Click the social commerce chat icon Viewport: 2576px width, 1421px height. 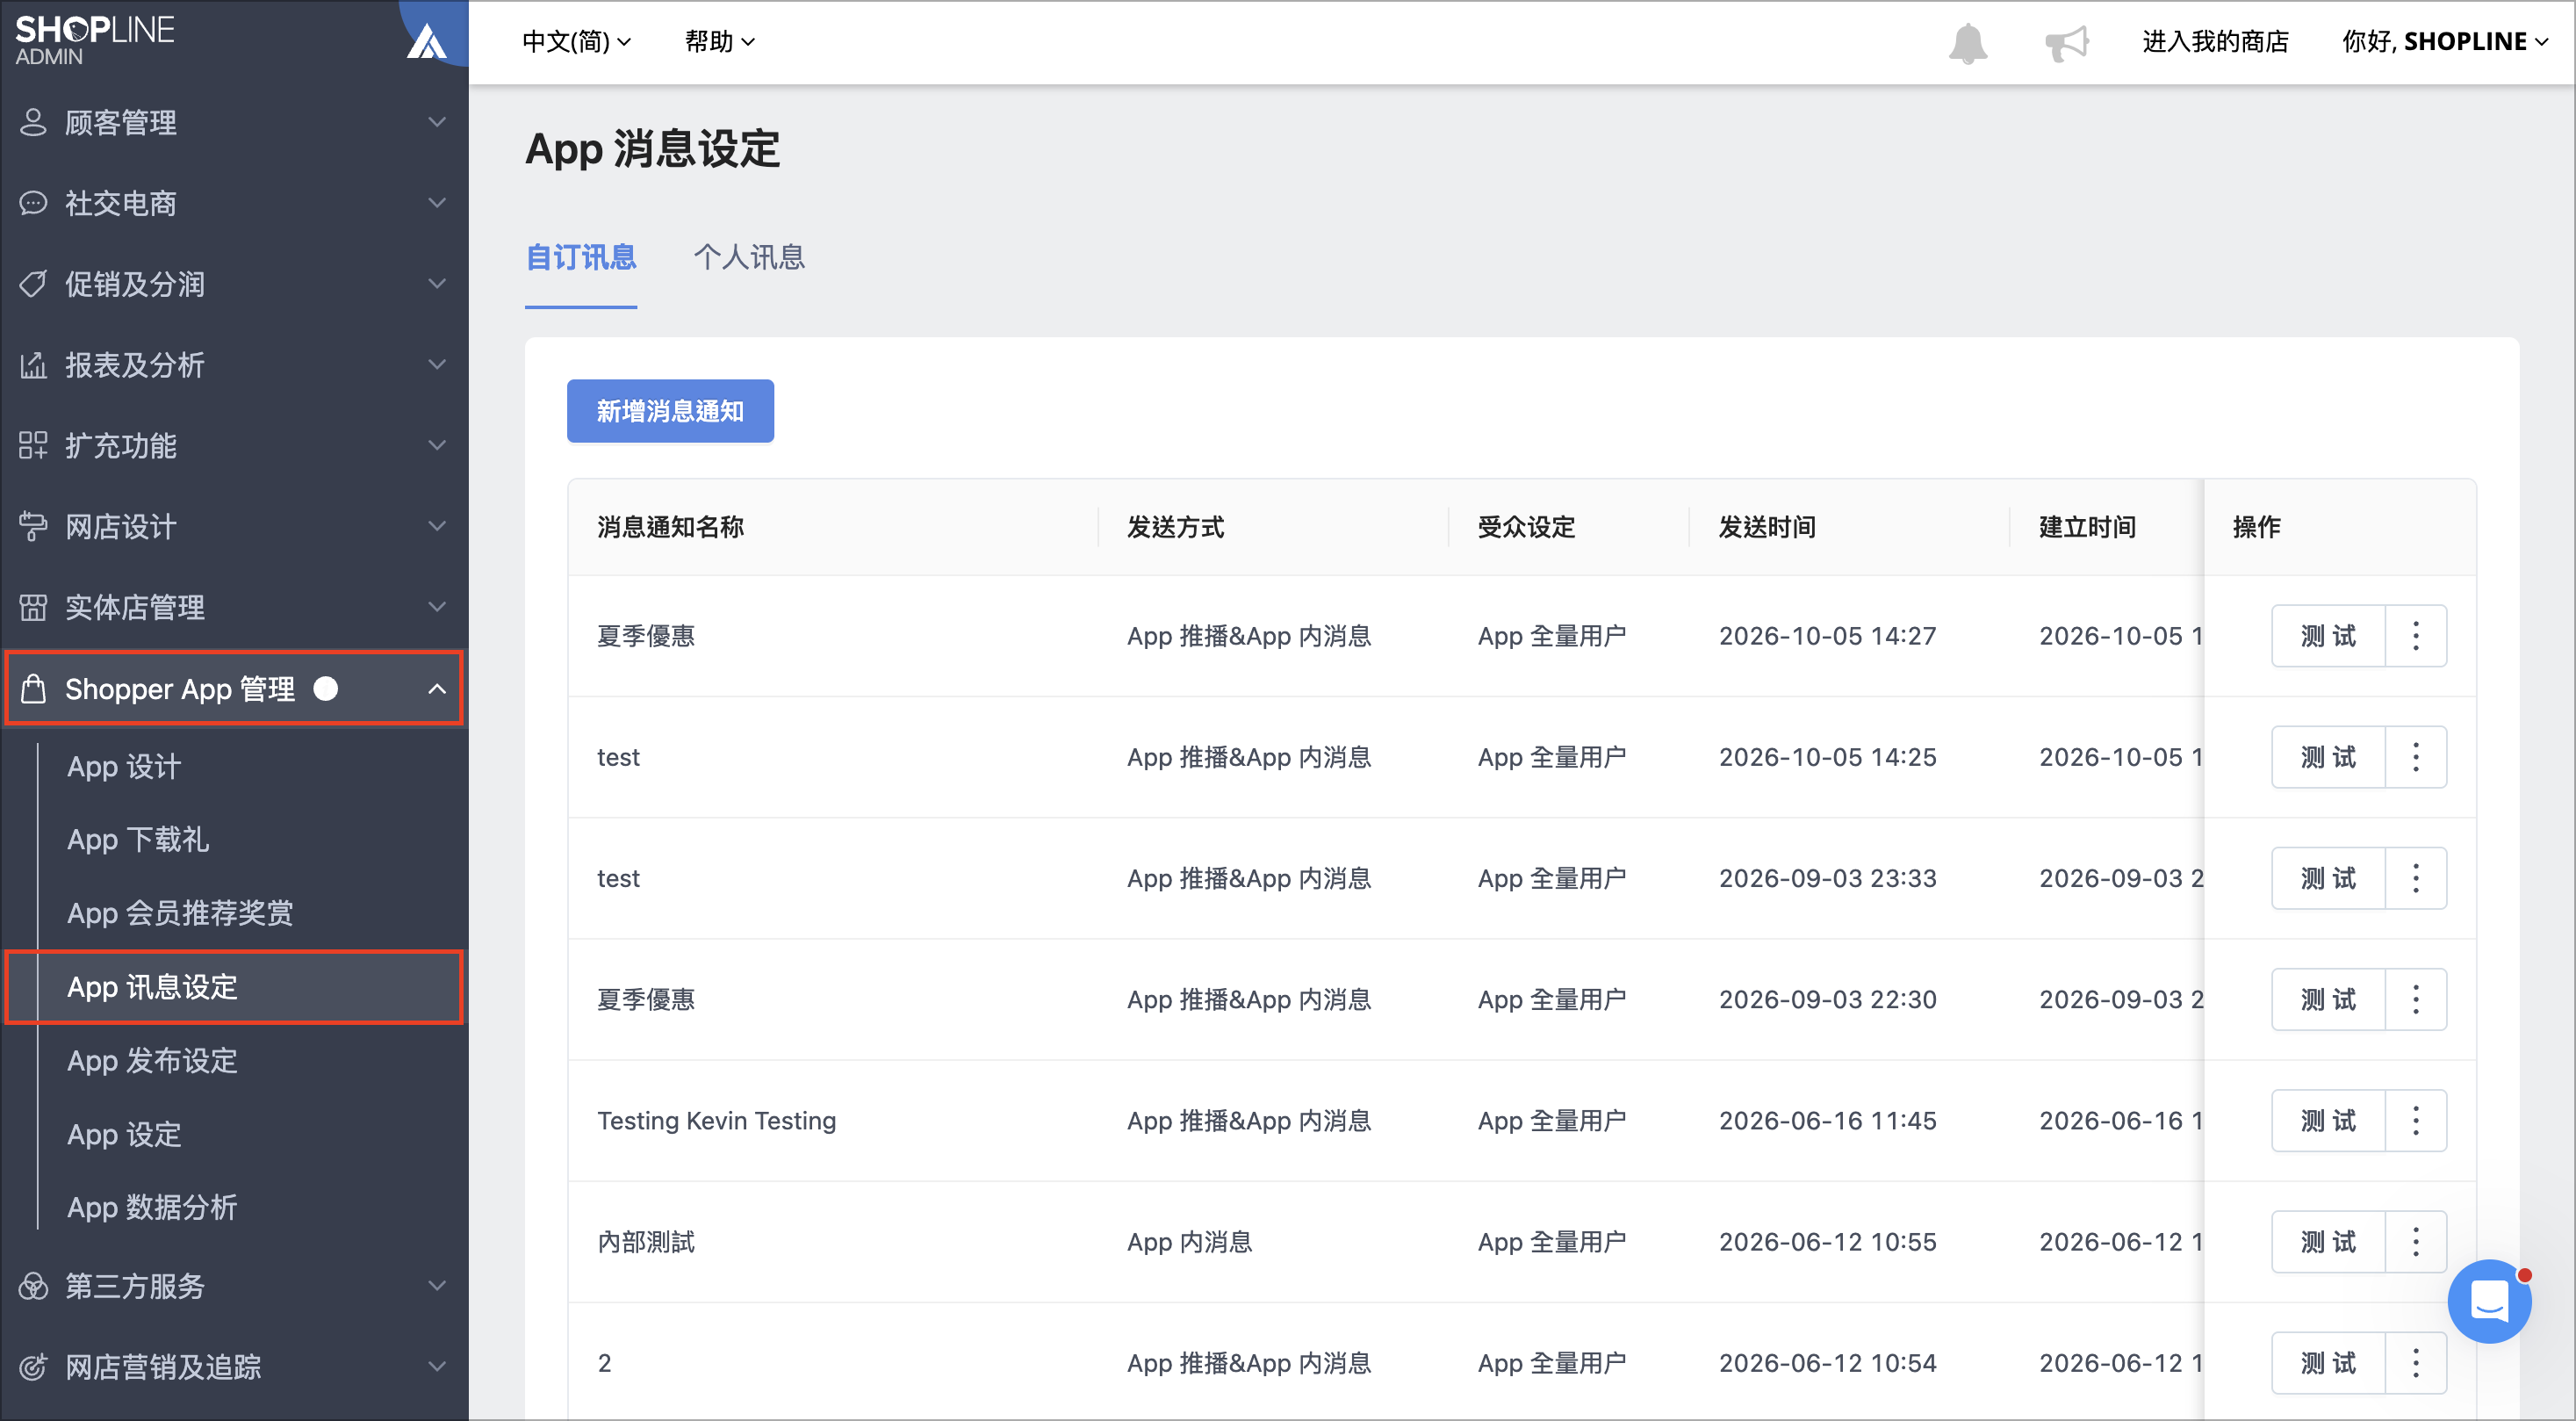(33, 203)
